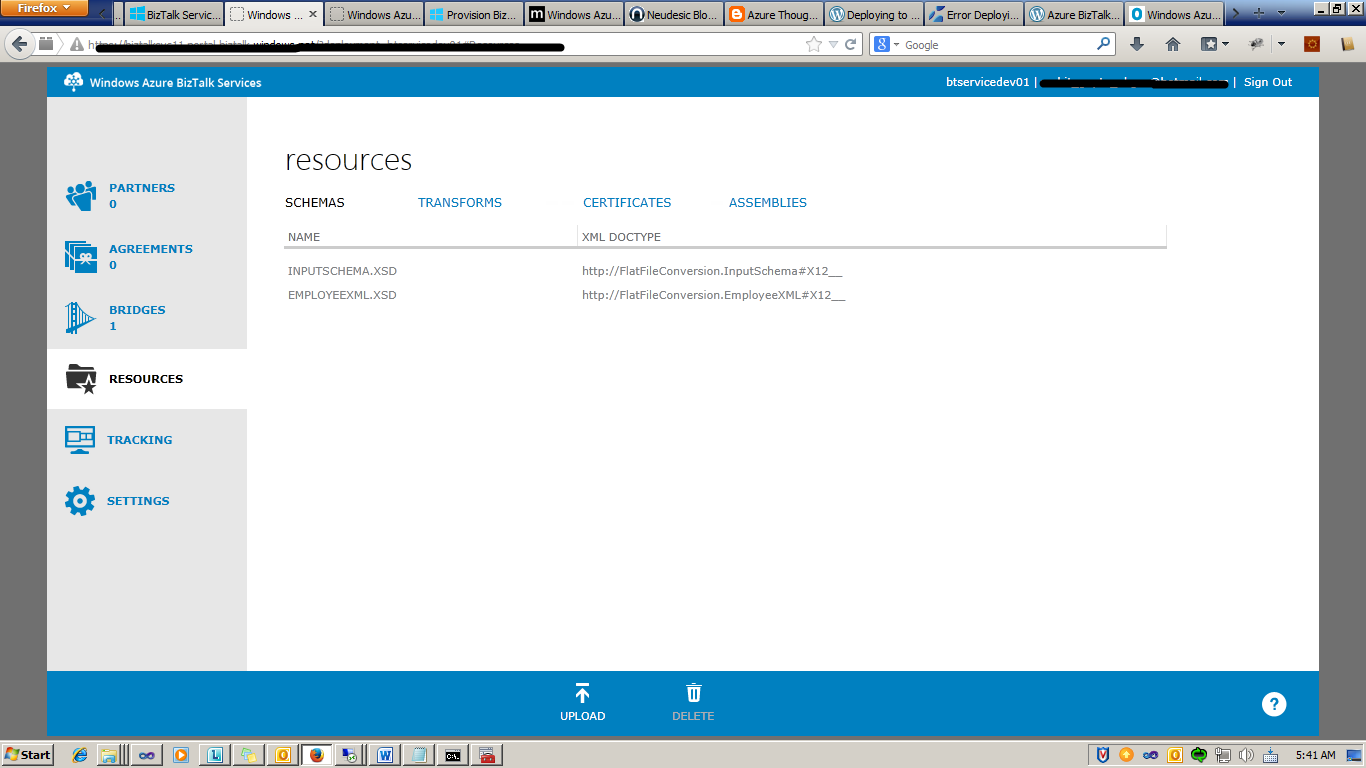Viewport: 1366px width, 768px height.
Task: Open the bookmarks menu dropdown in toolbar
Action: pyautogui.click(x=1215, y=44)
